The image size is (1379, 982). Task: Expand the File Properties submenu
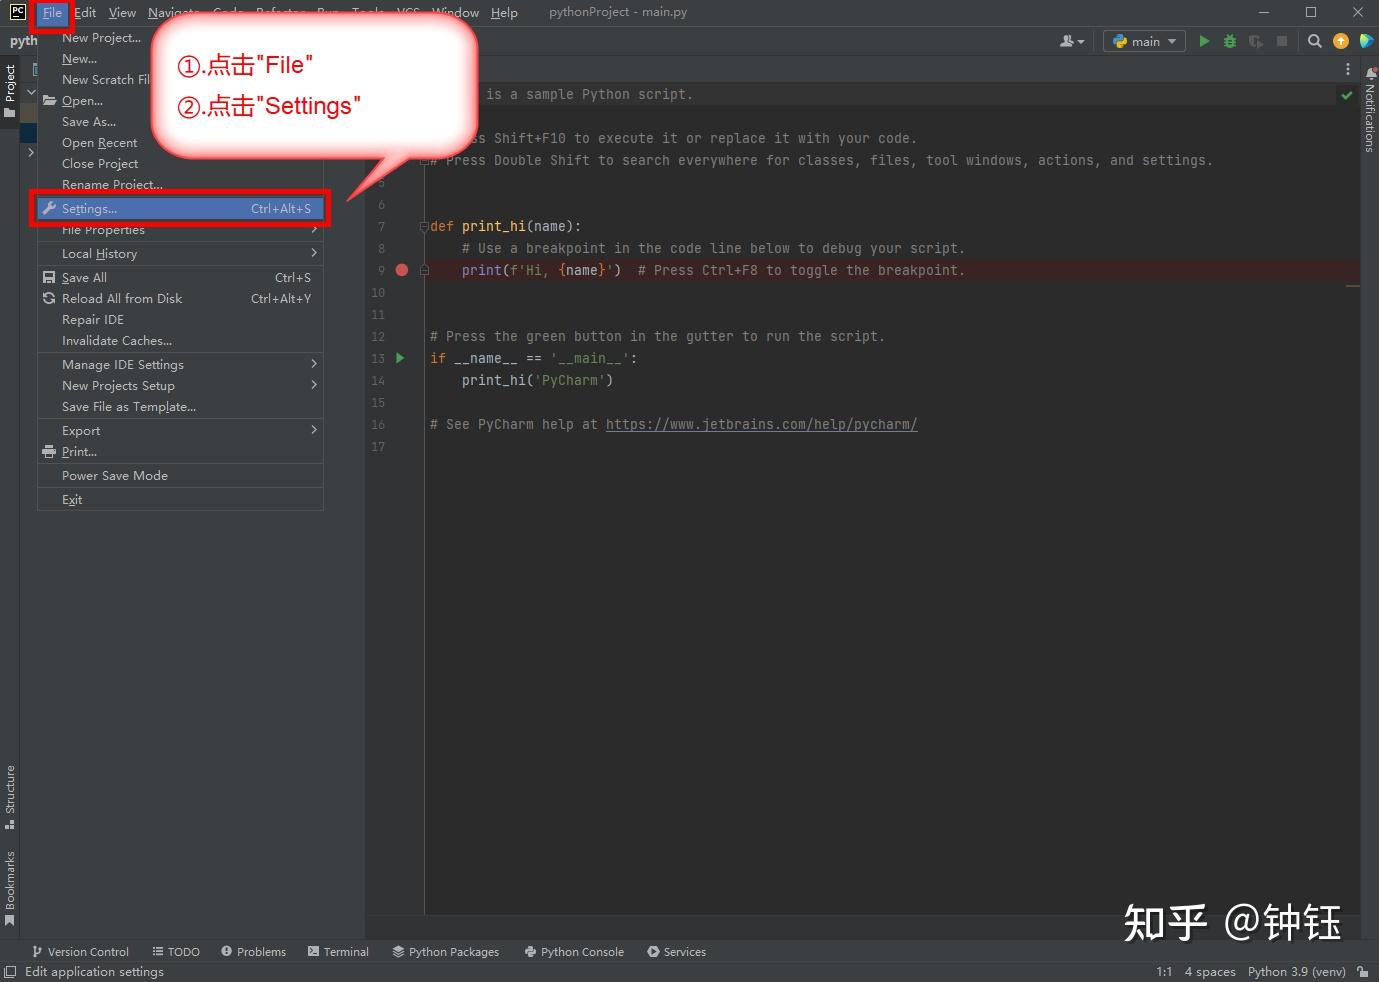[x=180, y=230]
